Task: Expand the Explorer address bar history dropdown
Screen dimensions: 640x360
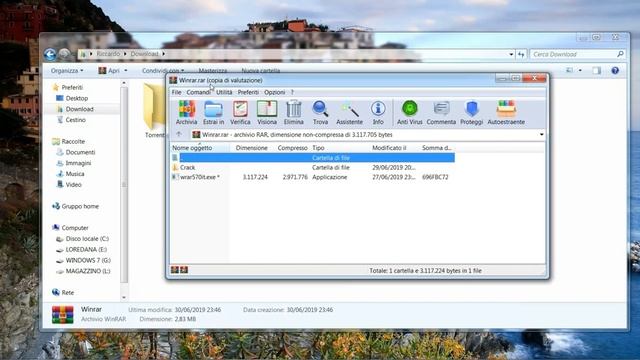Action: tap(511, 54)
